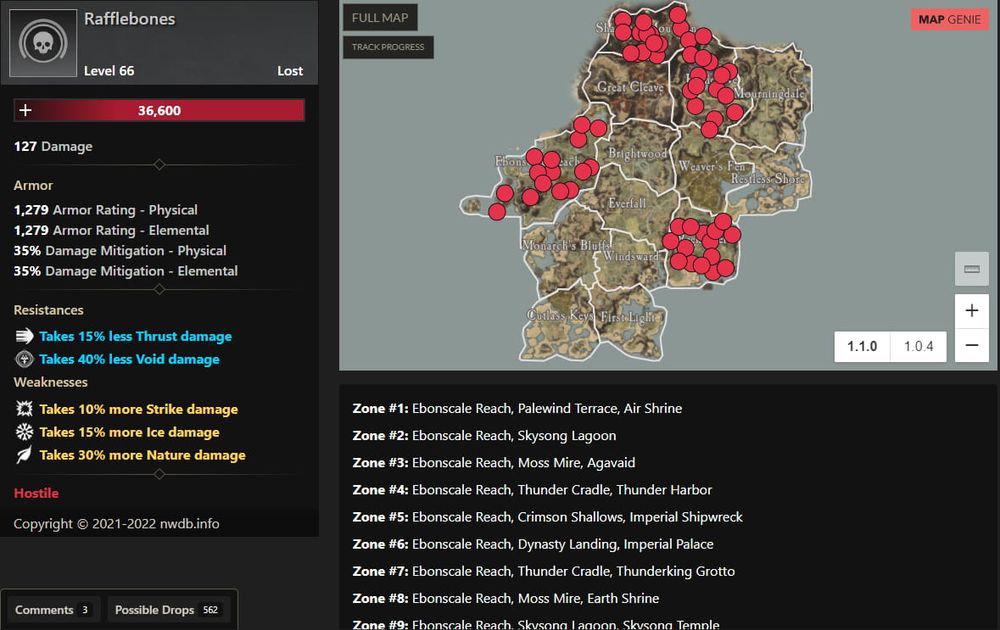Click the Weaver's Fen label on map
Screen dimensions: 1000x630
coord(711,166)
